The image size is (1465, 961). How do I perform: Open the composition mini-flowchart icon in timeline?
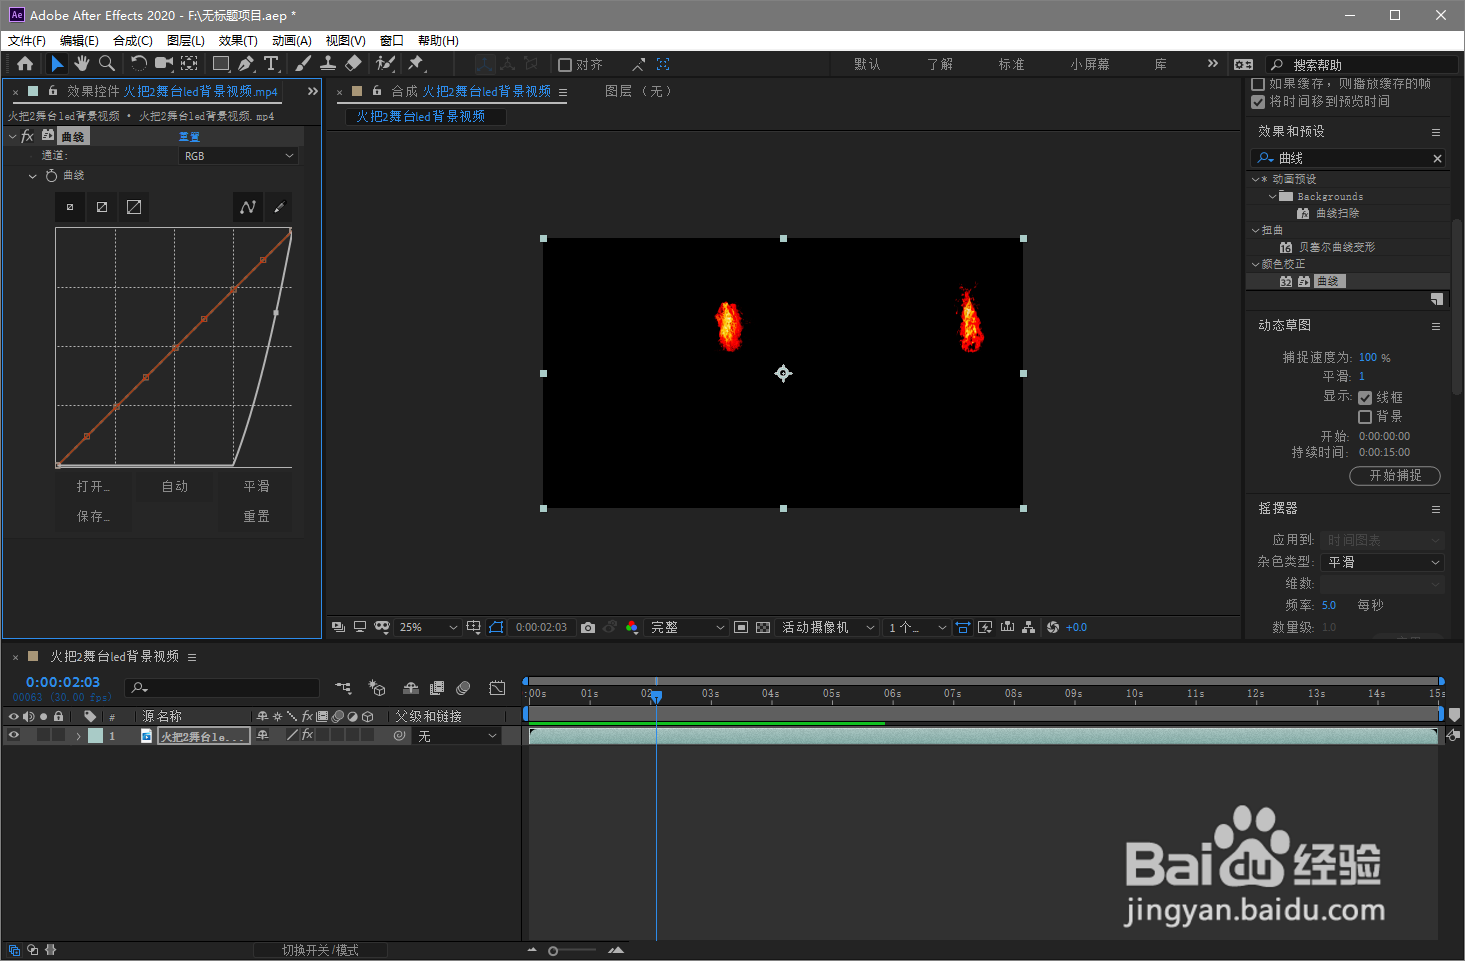(343, 688)
